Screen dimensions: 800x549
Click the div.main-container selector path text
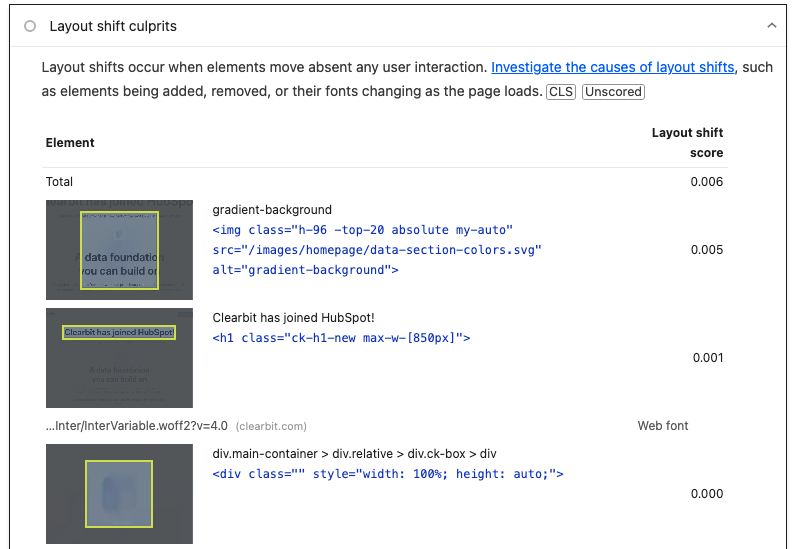tap(354, 454)
